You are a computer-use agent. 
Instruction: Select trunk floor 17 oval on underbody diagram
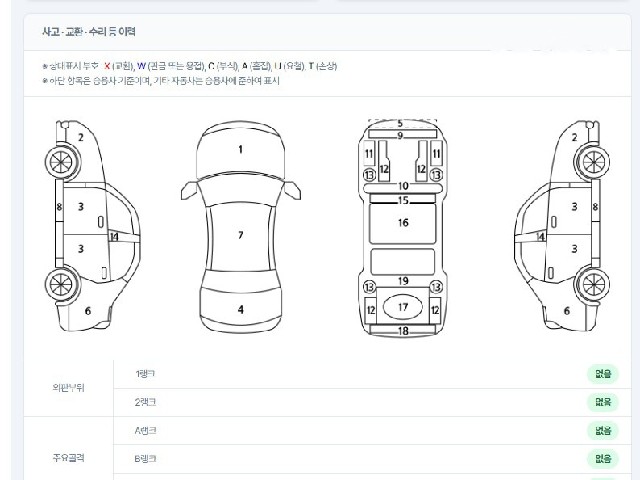[403, 307]
